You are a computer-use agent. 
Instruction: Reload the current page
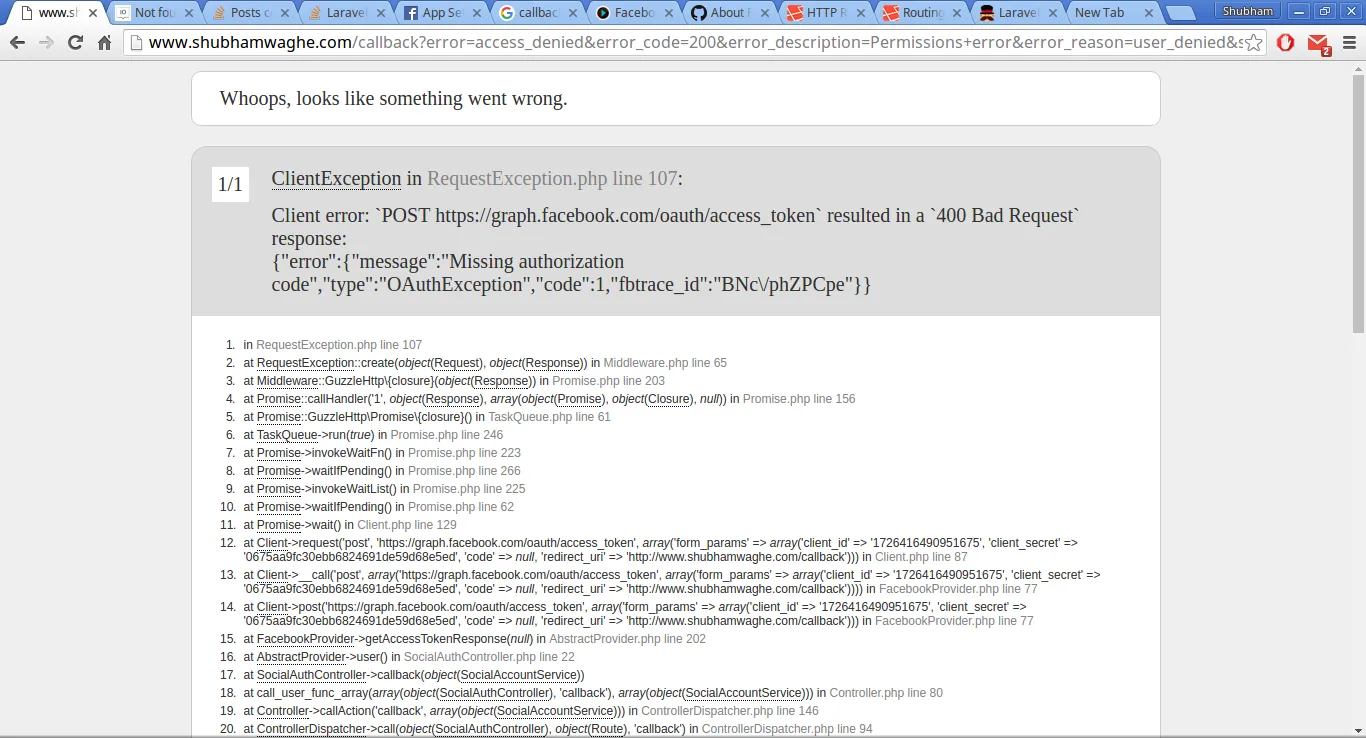coord(75,43)
